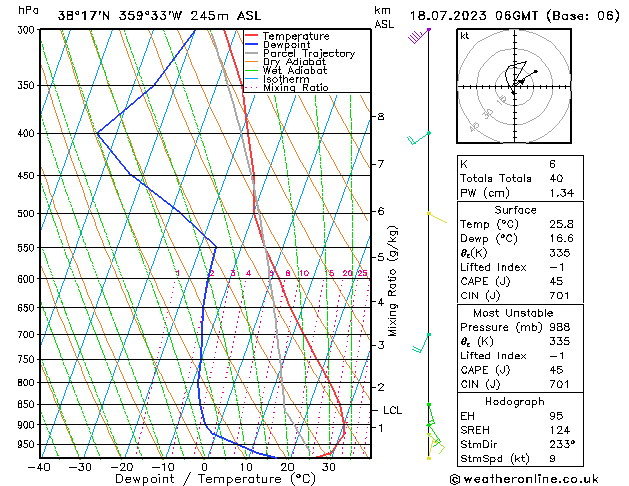Screen dimensions: 629x486
Task: Click the 'Parcel Trajectory' legend label
Action: 309,53
